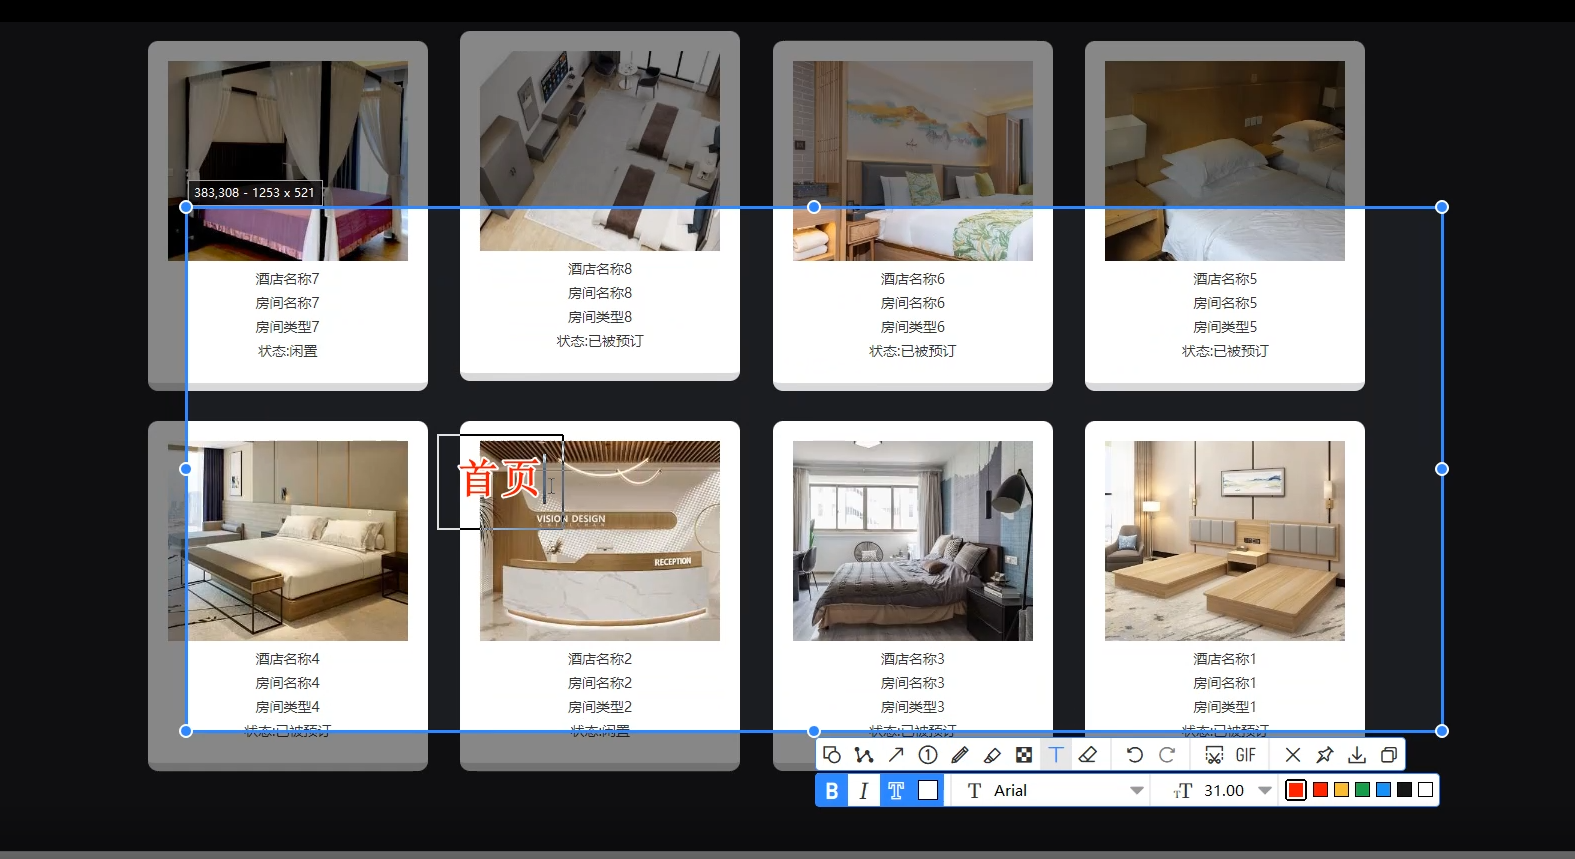
Task: Select the numbered marker tool
Action: point(928,755)
